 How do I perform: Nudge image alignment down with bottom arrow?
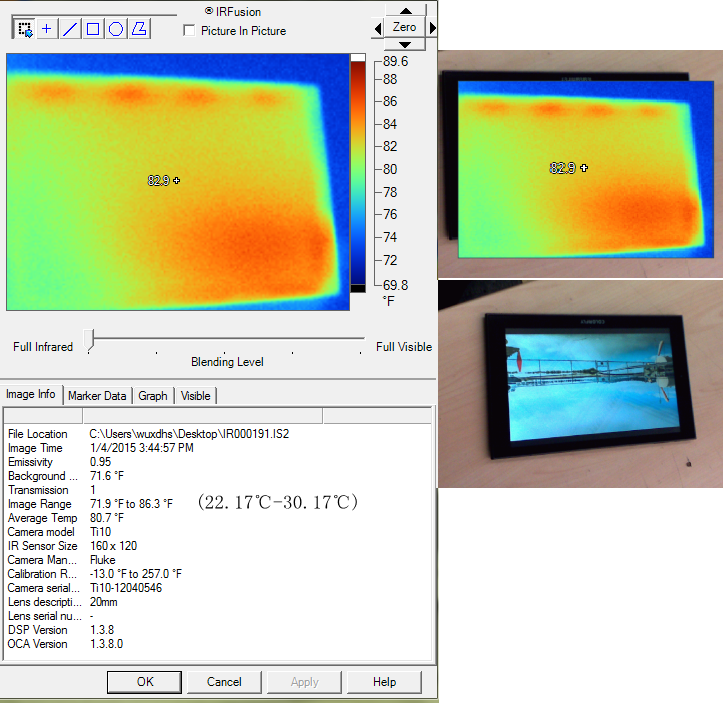pos(404,44)
